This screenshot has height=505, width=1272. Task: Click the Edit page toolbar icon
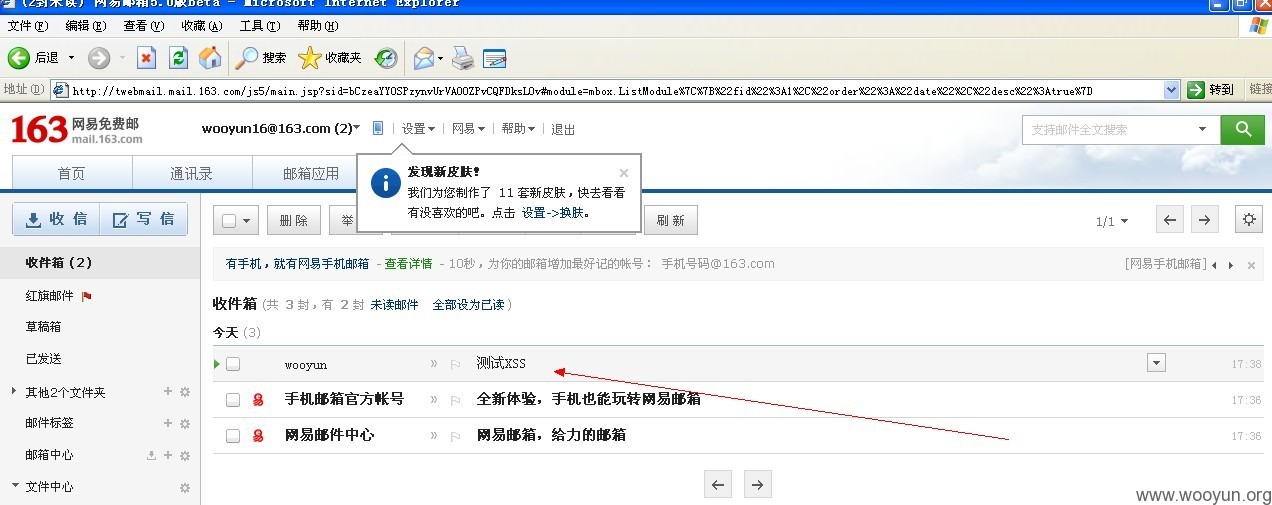point(495,58)
